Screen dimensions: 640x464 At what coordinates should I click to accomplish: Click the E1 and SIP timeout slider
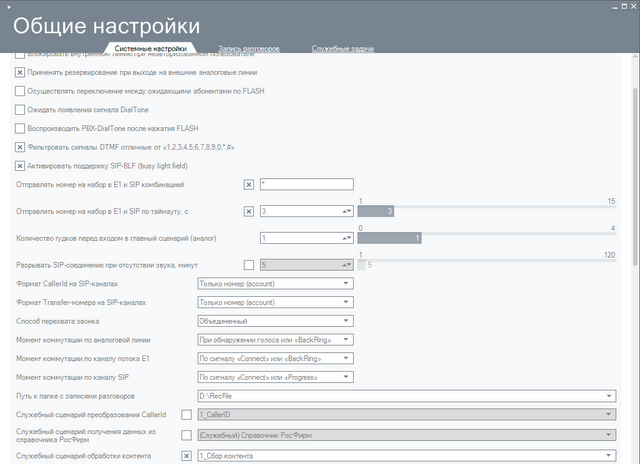point(490,211)
